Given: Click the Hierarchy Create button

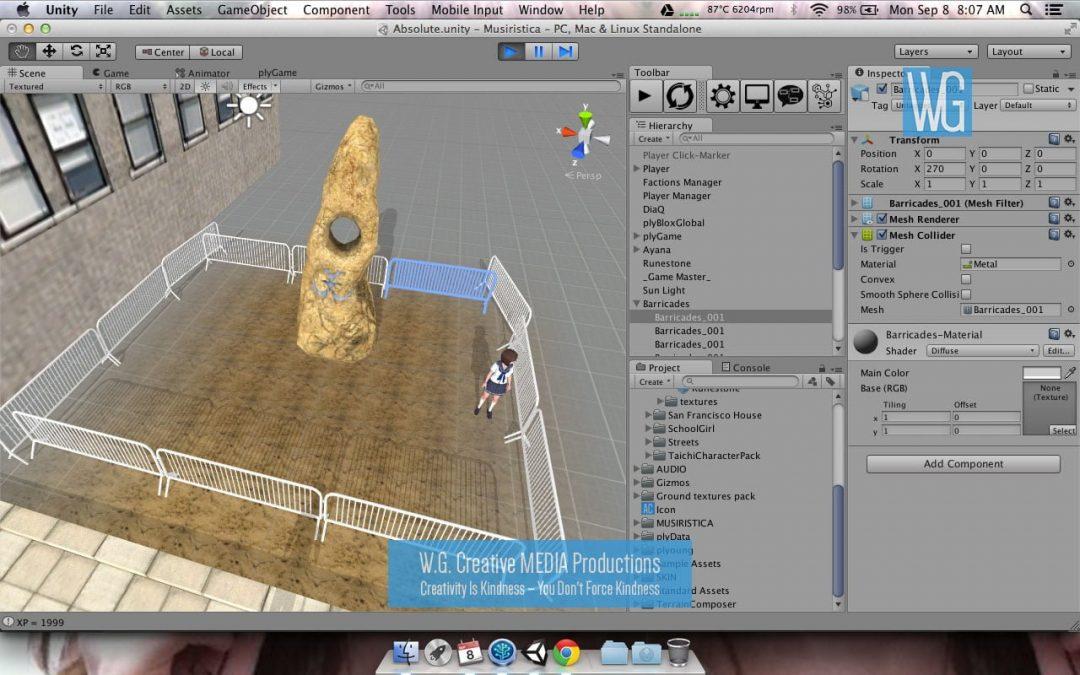Looking at the screenshot, I should click(x=653, y=139).
